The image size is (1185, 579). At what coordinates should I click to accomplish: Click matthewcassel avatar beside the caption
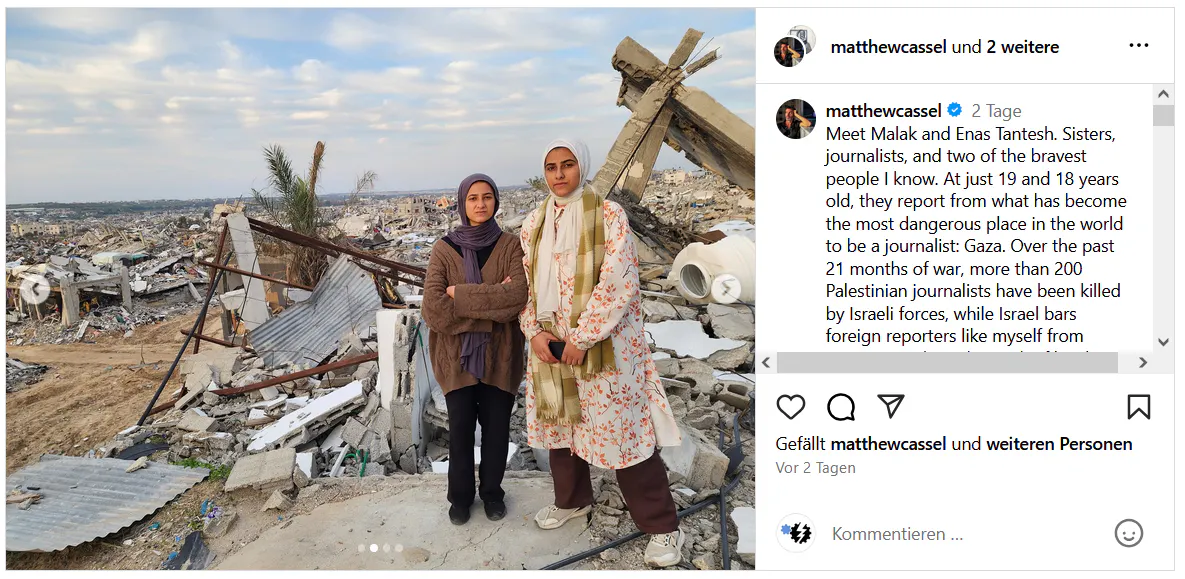(x=795, y=119)
